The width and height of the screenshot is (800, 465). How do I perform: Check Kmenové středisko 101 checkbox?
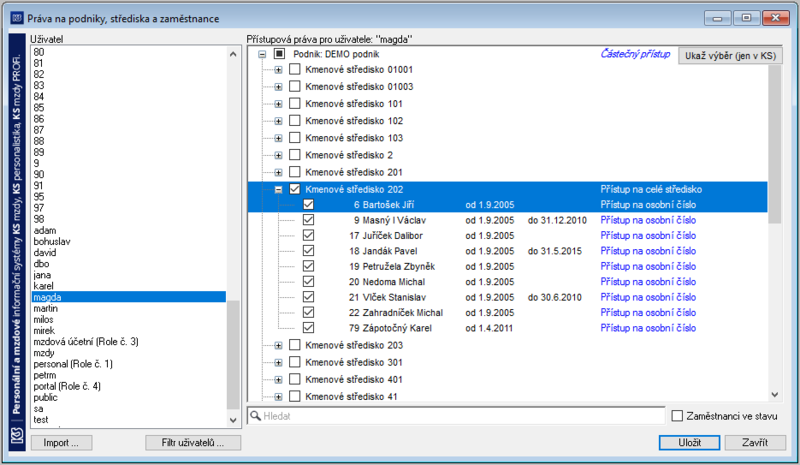[294, 103]
